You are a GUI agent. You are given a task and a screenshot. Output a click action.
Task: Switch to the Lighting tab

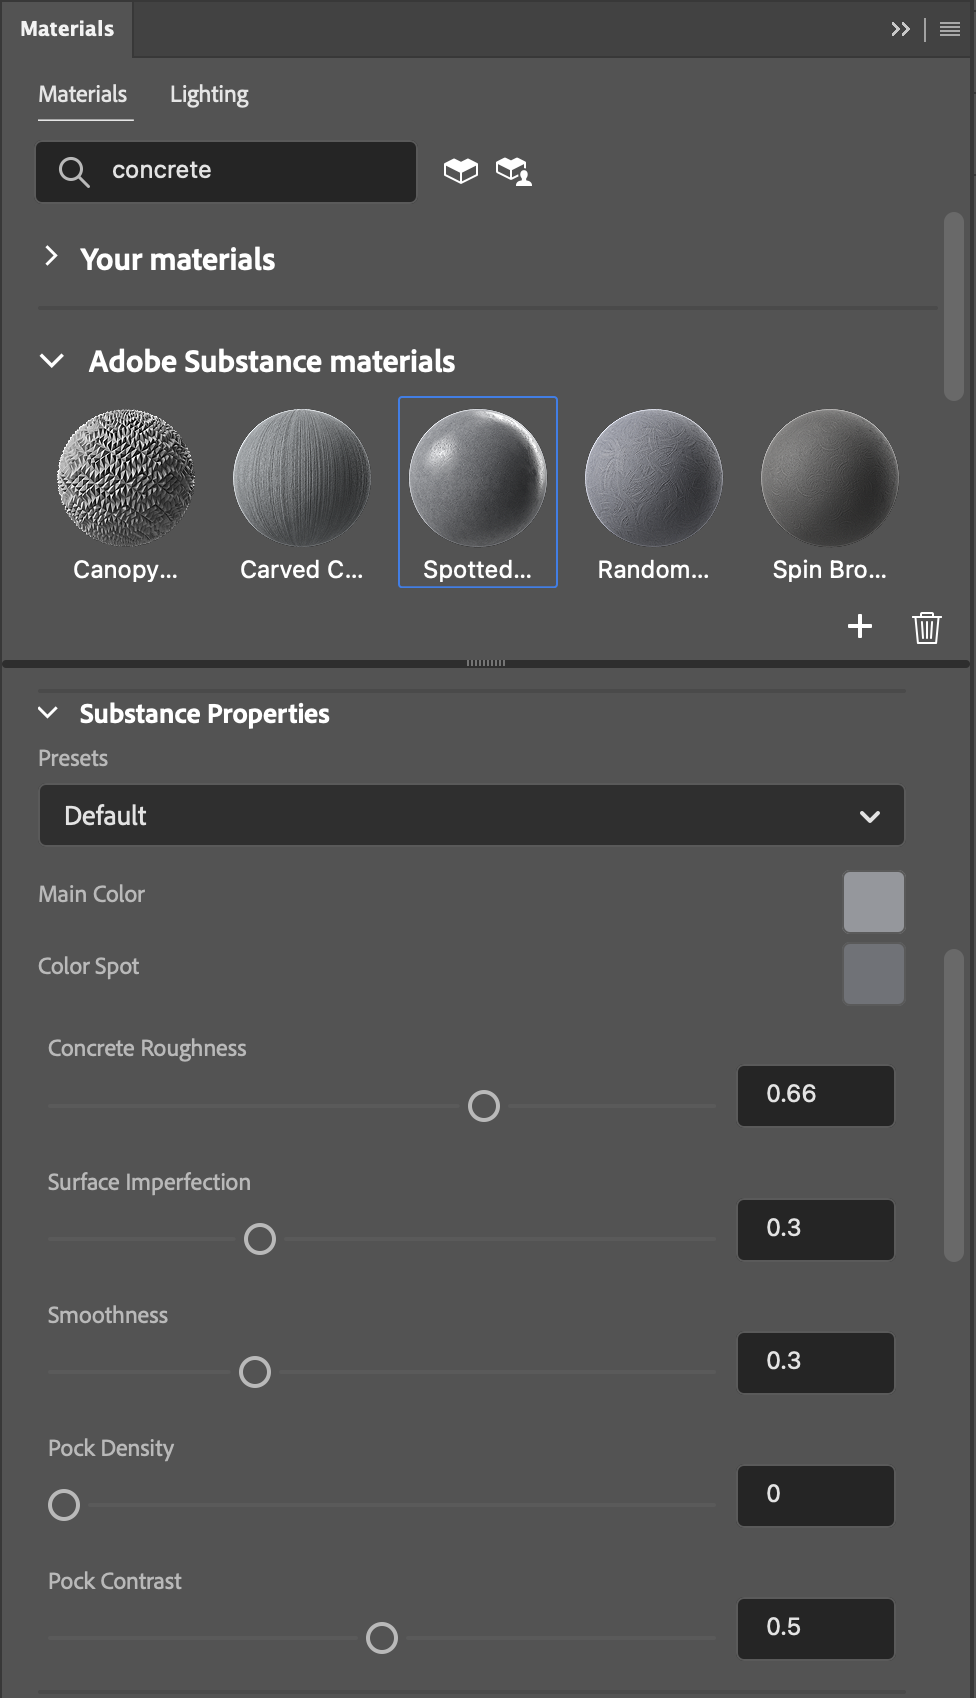coord(209,95)
